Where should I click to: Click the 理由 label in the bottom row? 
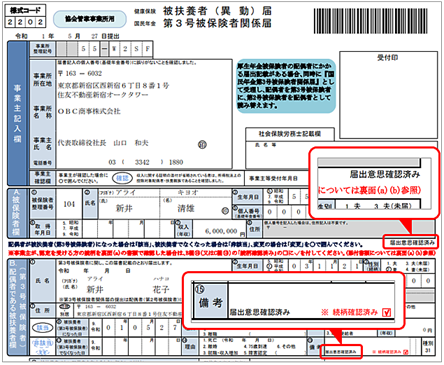190,346
